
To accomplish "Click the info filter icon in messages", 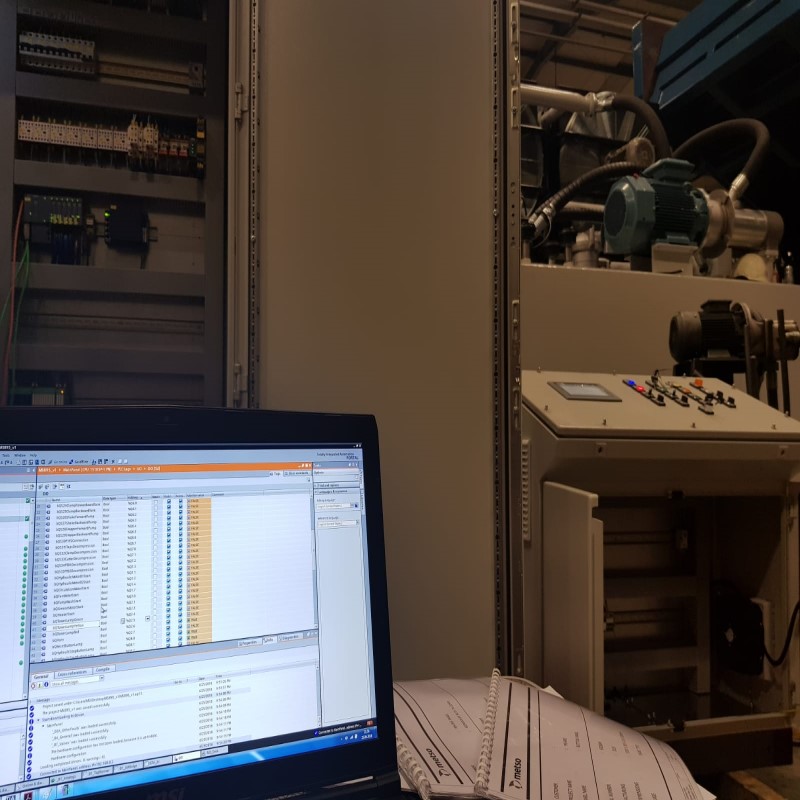I will click(x=45, y=685).
